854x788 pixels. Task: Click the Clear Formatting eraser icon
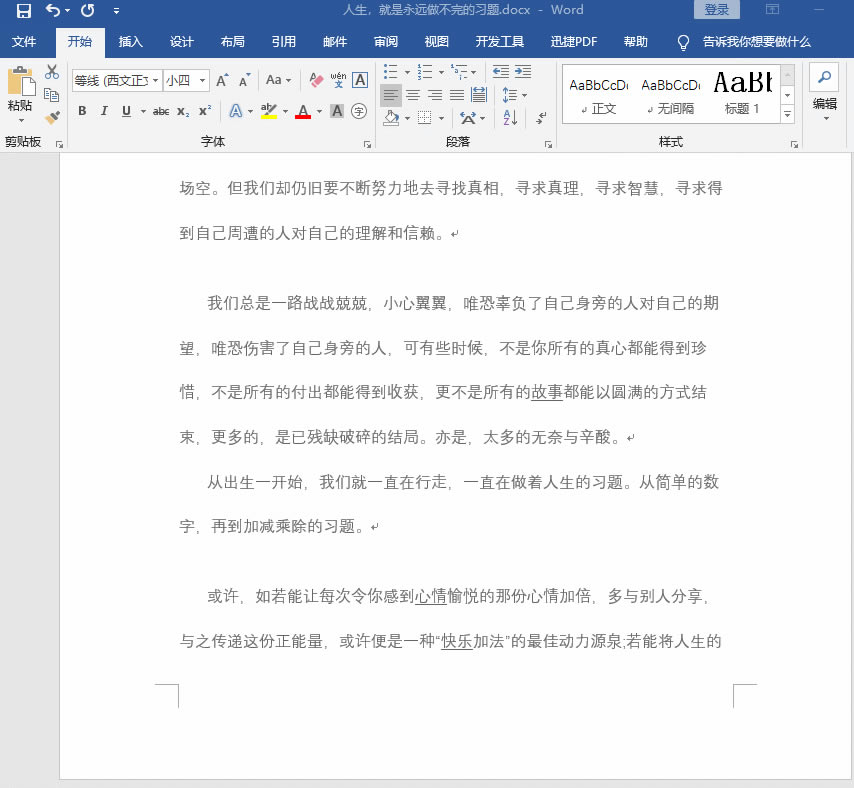point(316,80)
